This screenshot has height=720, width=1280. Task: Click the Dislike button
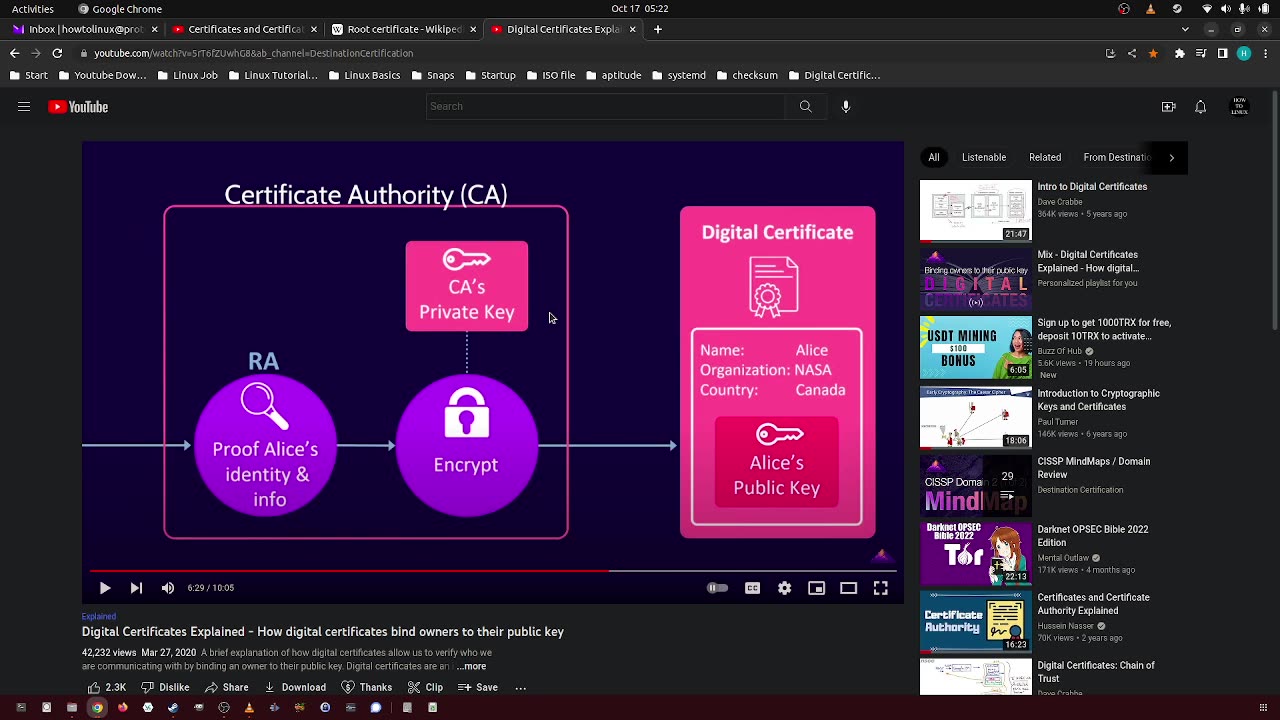pyautogui.click(x=165, y=687)
